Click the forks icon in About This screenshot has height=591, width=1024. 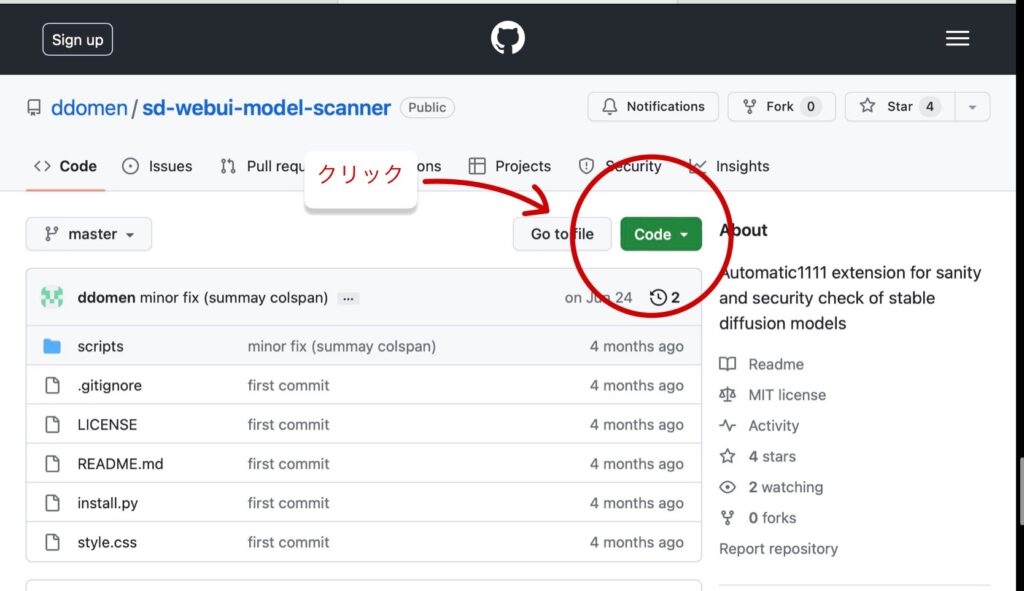pos(728,518)
